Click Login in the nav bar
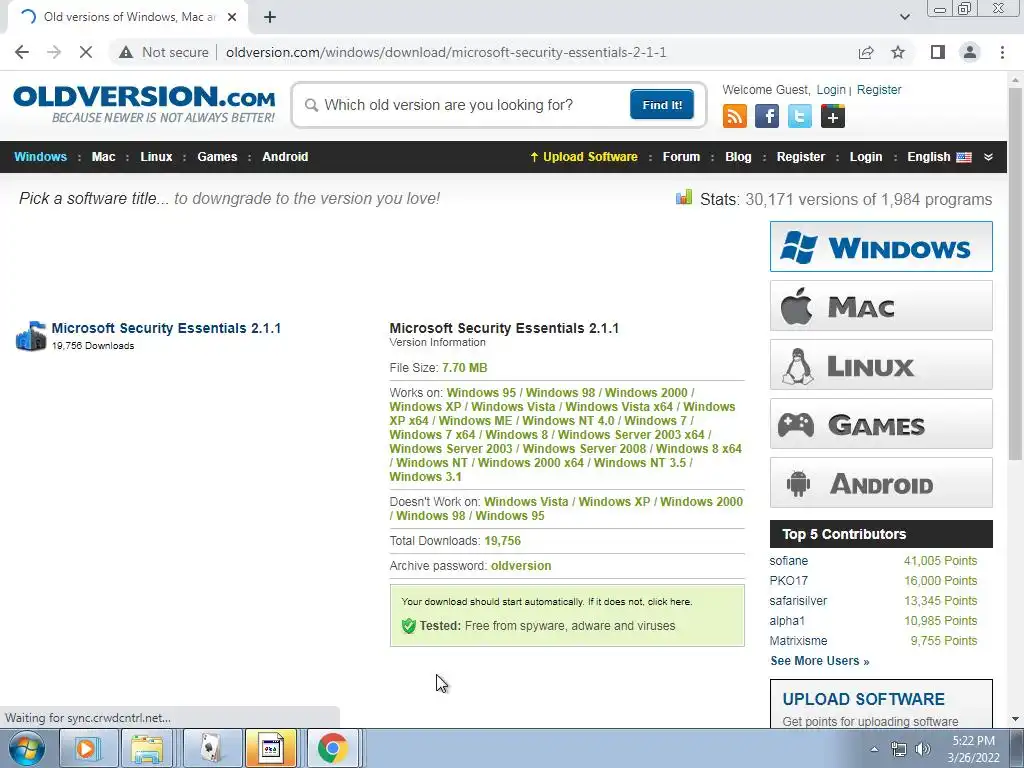1024x768 pixels. click(865, 157)
